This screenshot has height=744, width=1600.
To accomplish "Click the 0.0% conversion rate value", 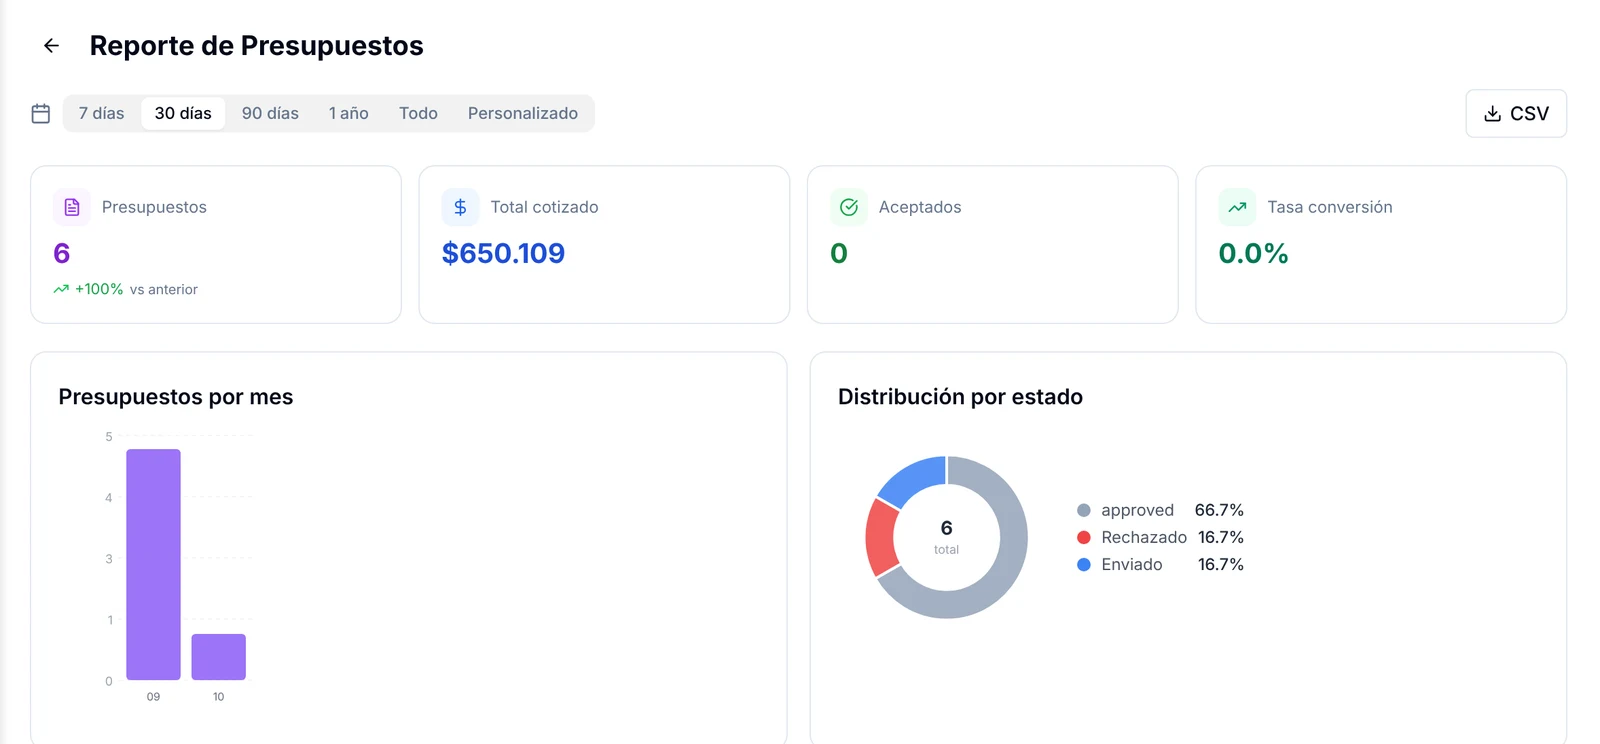I will click(x=1253, y=253).
